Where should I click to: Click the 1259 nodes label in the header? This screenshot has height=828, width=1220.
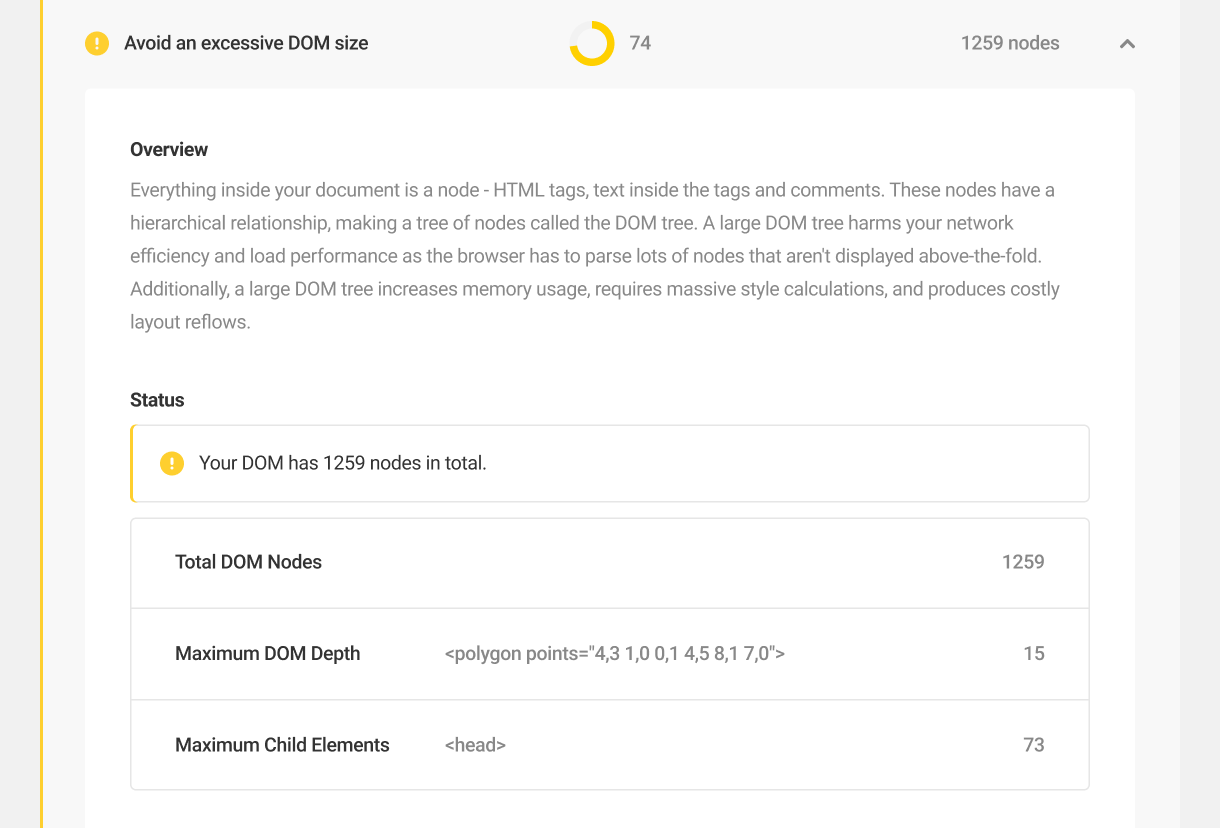(1009, 43)
